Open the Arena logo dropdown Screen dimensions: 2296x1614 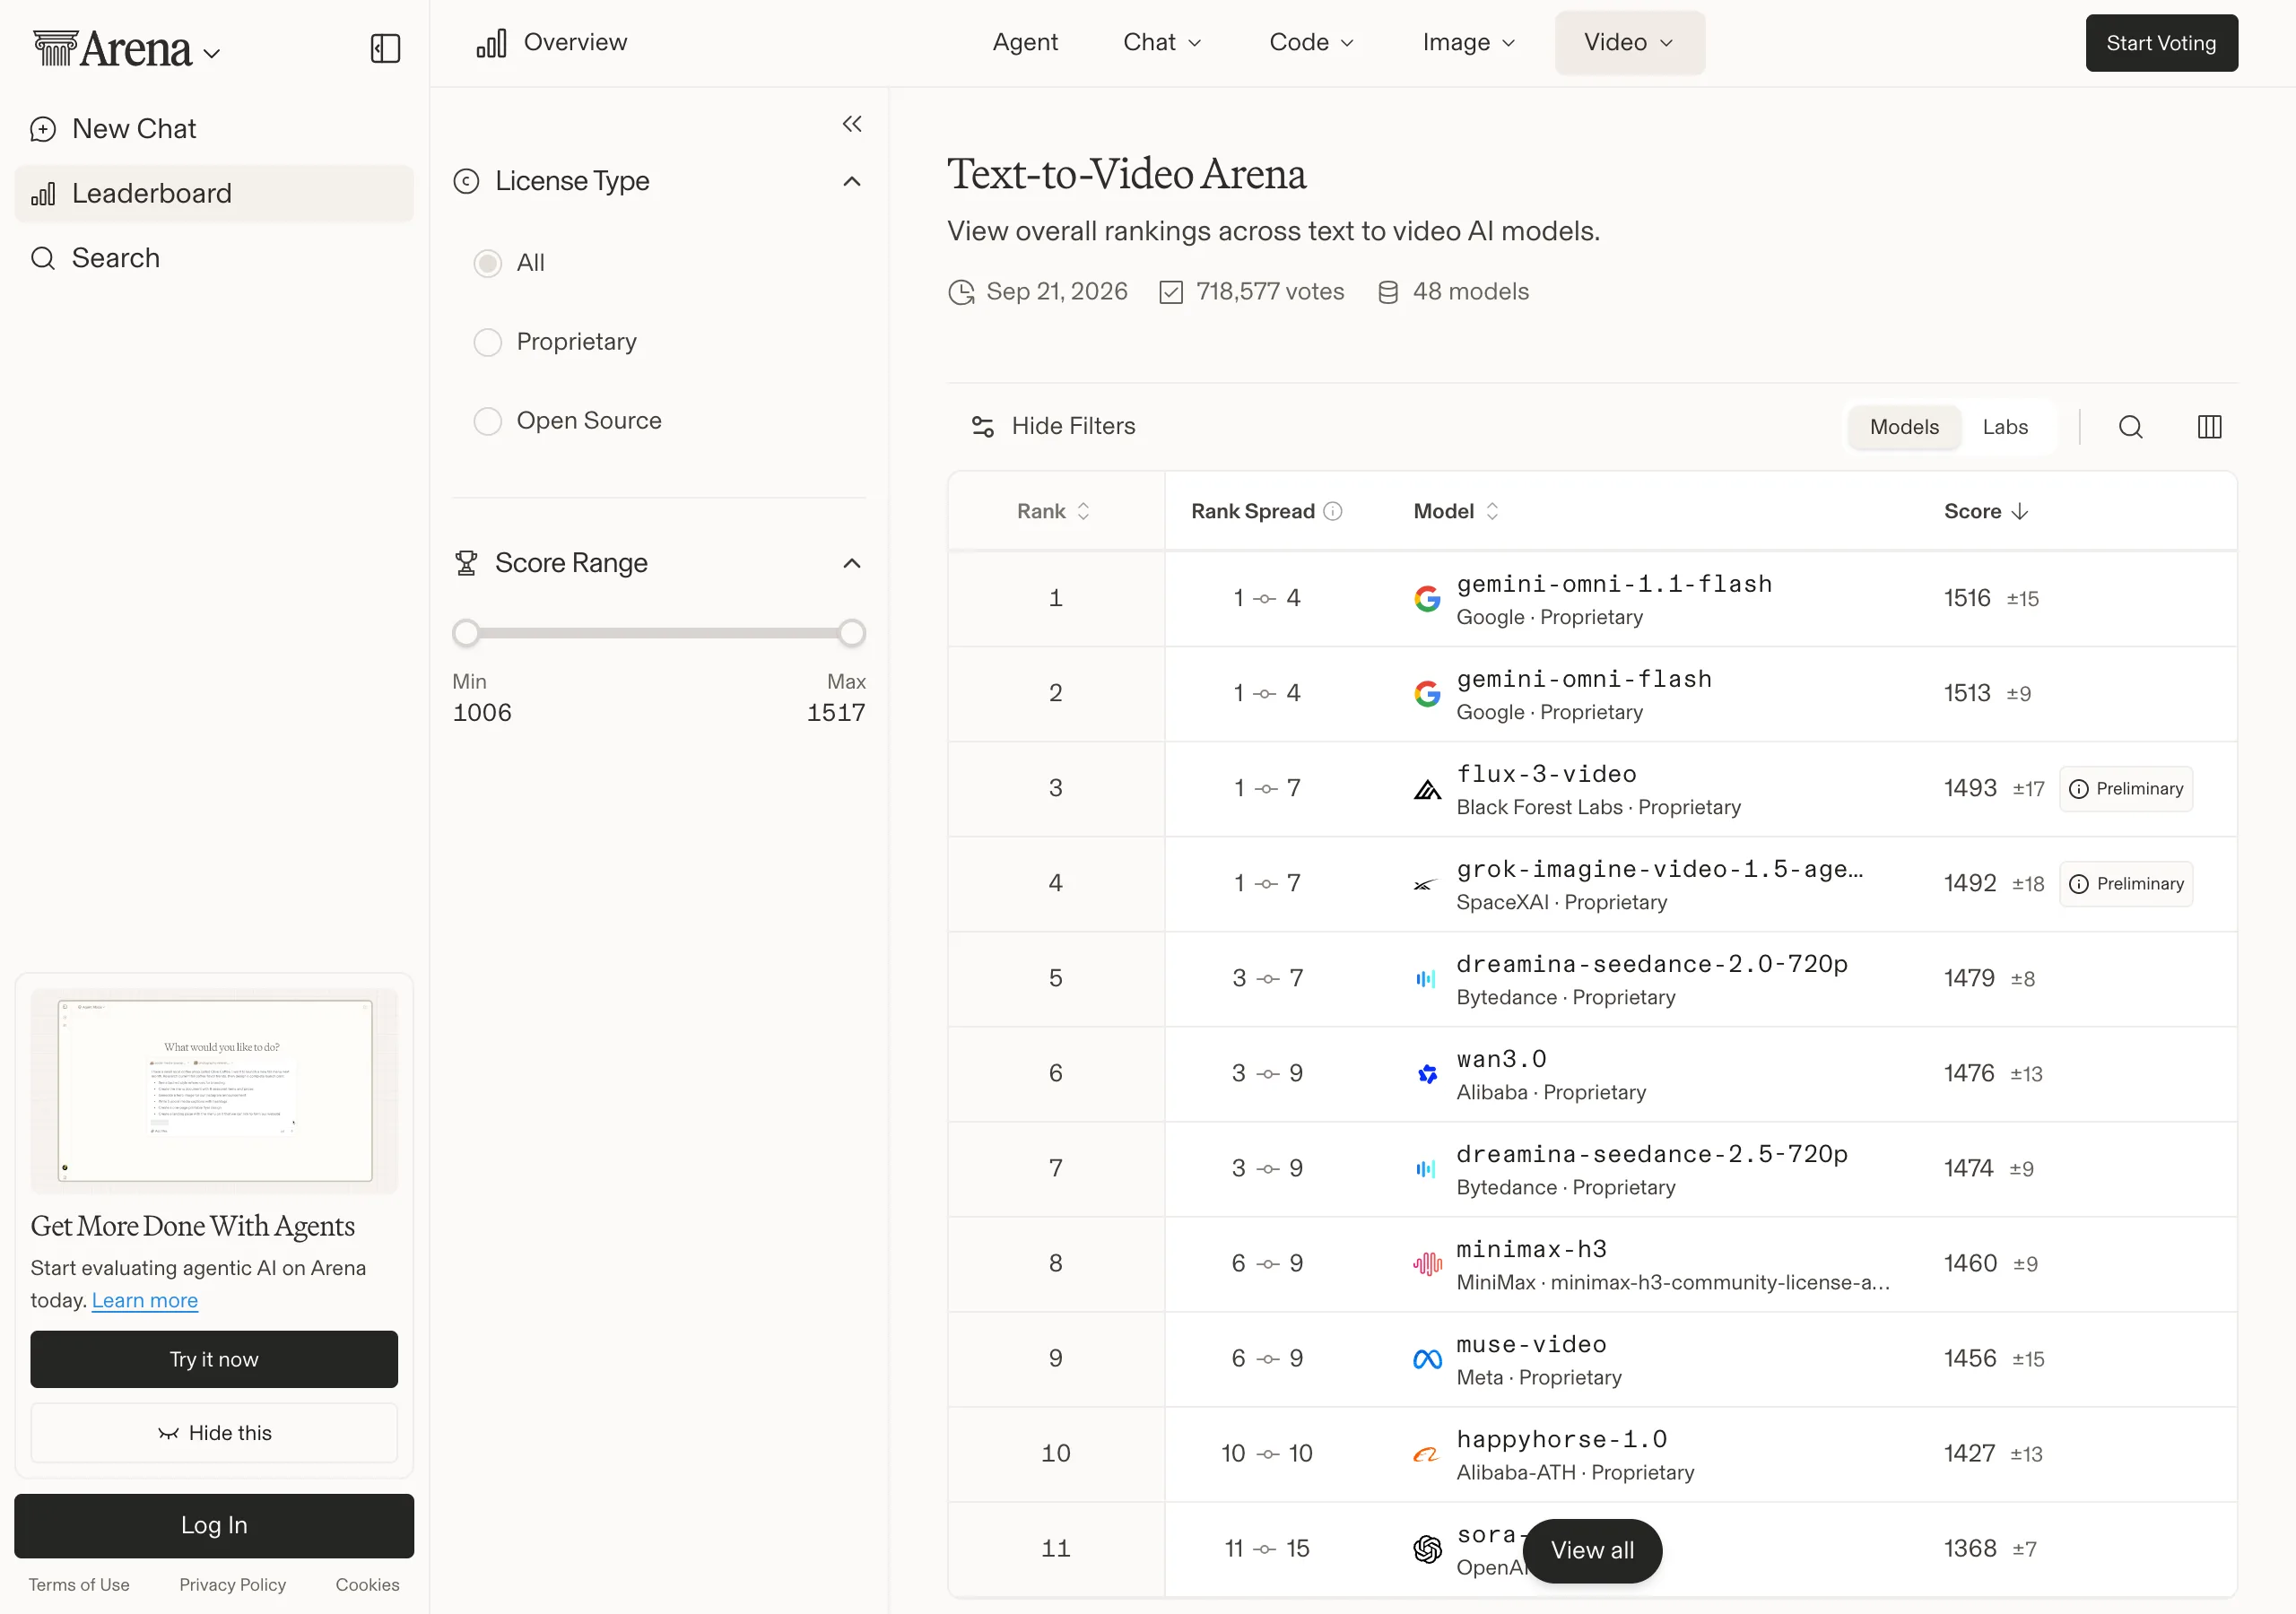212,52
